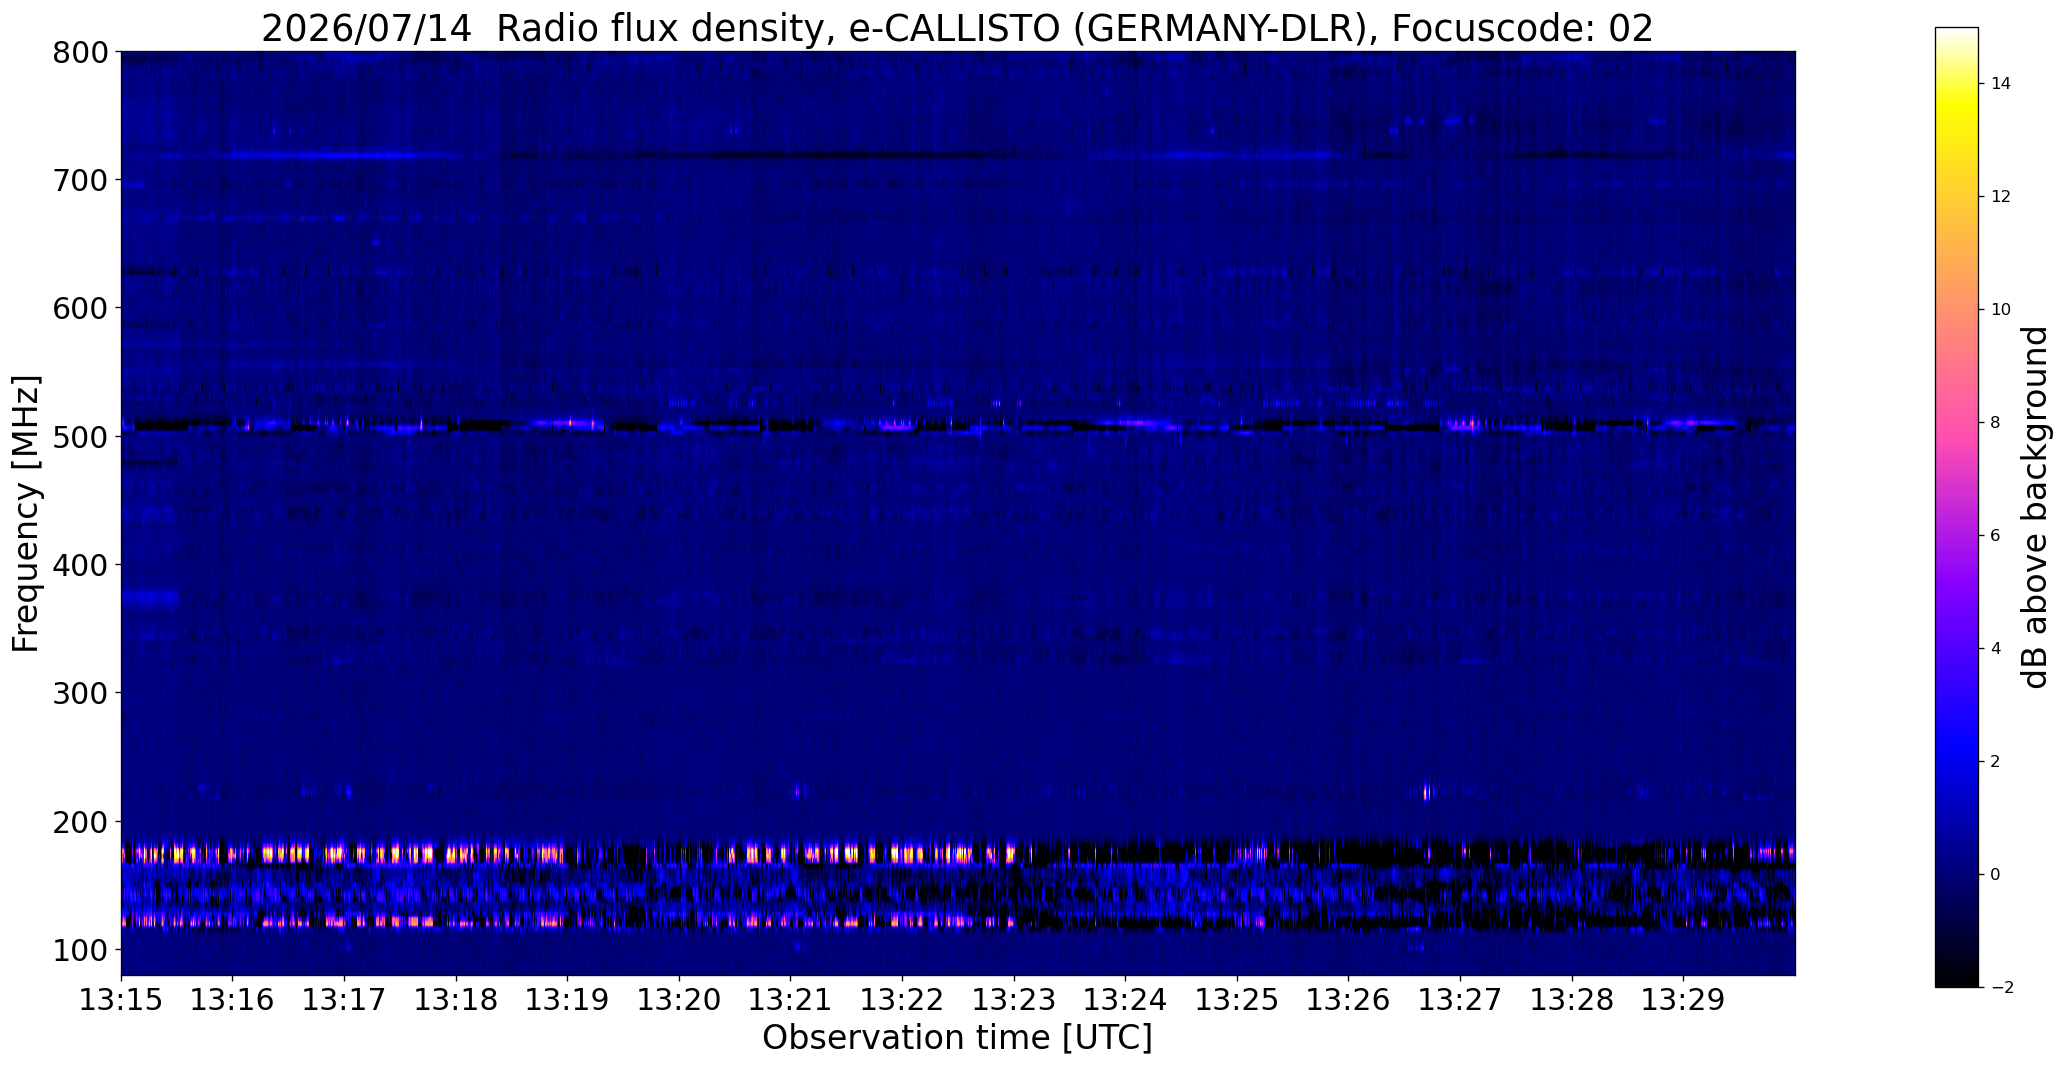This screenshot has width=2066, height=1067.
Task: Click the 13:20 time tick label
Action: click(679, 1000)
